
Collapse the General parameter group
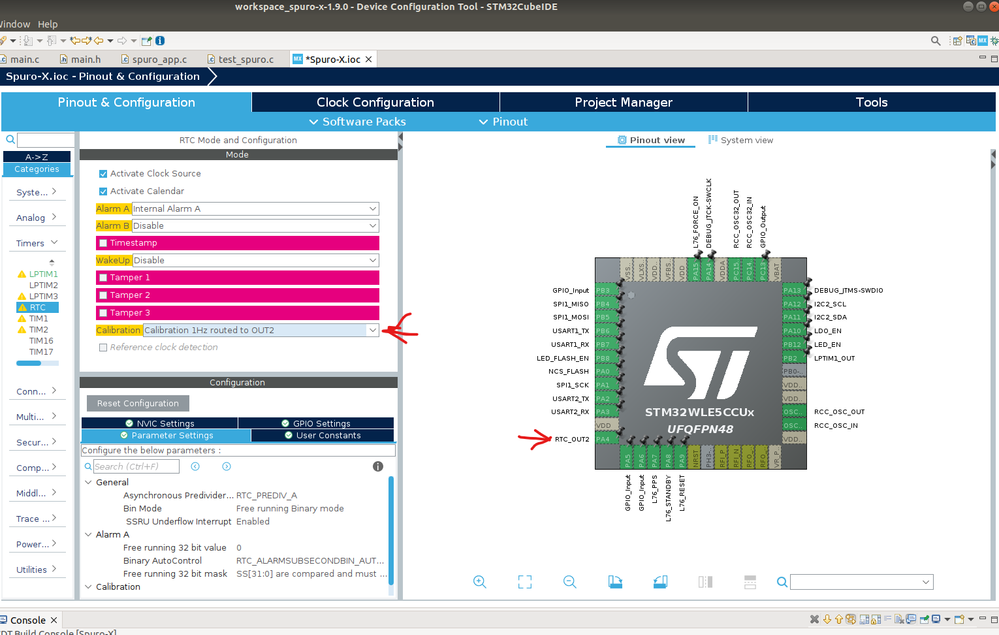89,482
